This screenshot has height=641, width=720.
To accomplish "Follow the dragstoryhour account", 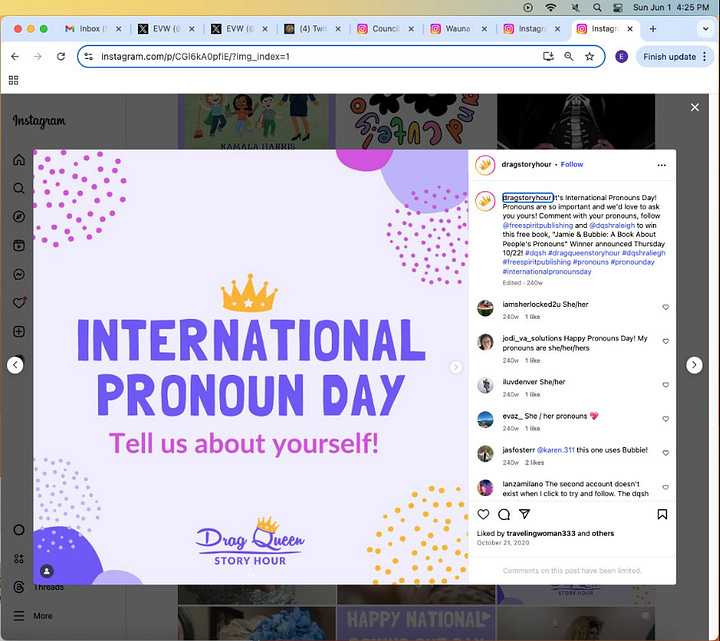I will point(572,164).
